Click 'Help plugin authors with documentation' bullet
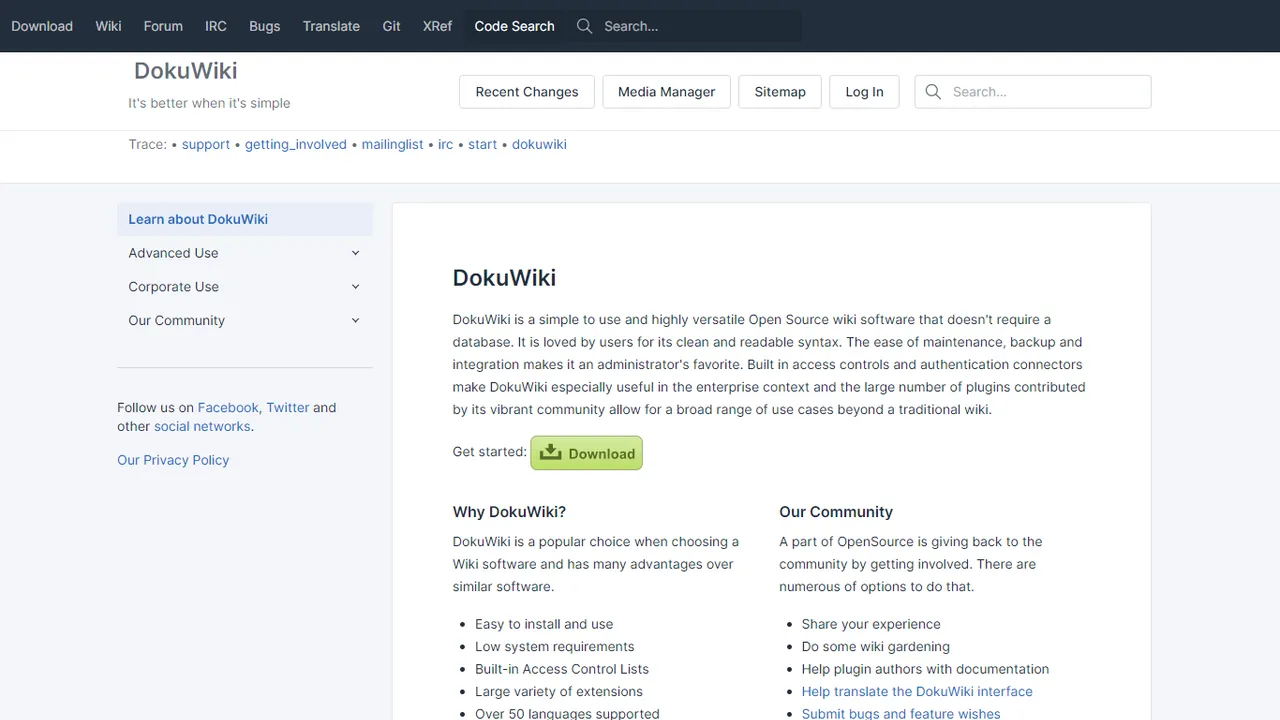The image size is (1280, 720). [925, 669]
